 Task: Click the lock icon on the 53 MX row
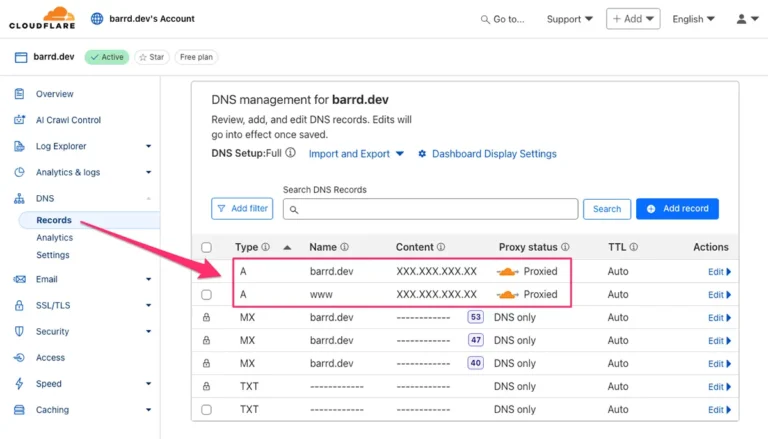coord(207,317)
